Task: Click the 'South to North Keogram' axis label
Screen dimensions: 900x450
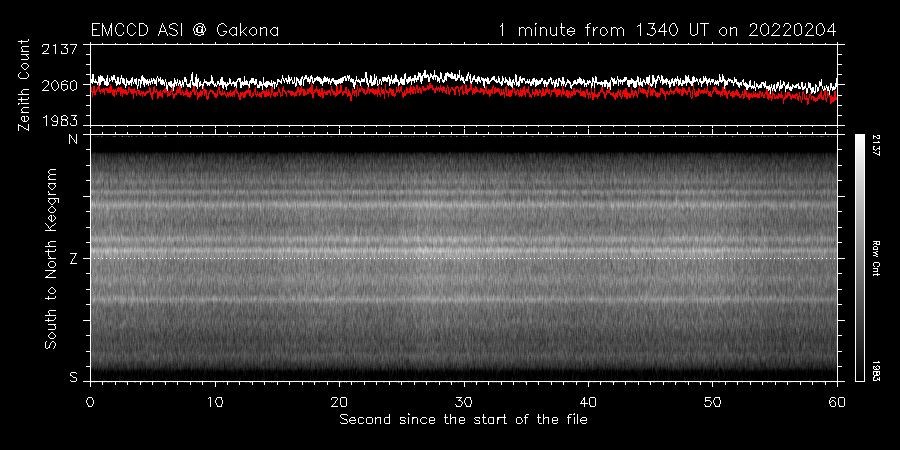Action: 51,258
